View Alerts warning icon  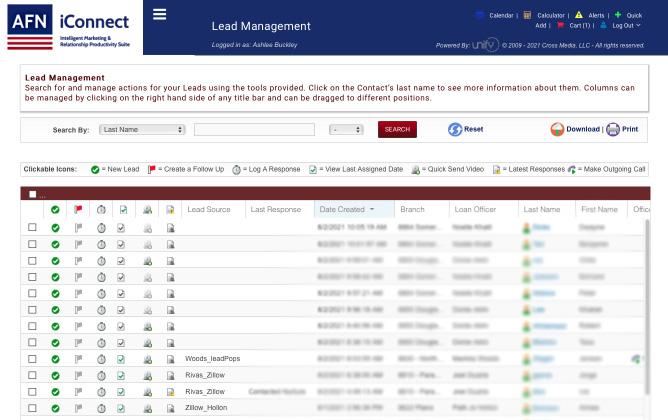point(579,15)
